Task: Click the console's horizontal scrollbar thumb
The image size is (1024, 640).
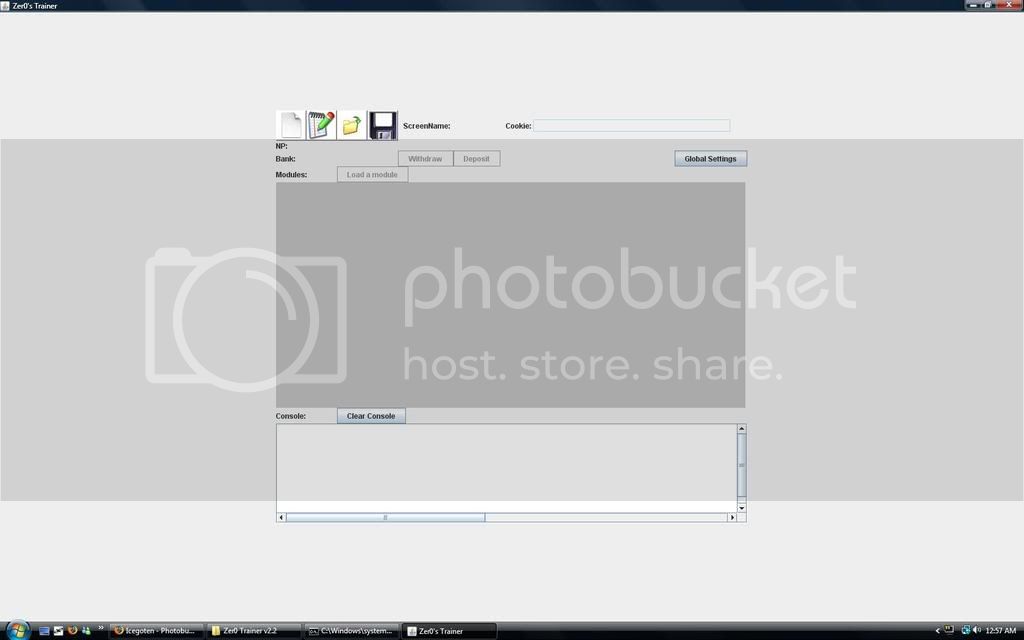Action: 385,517
